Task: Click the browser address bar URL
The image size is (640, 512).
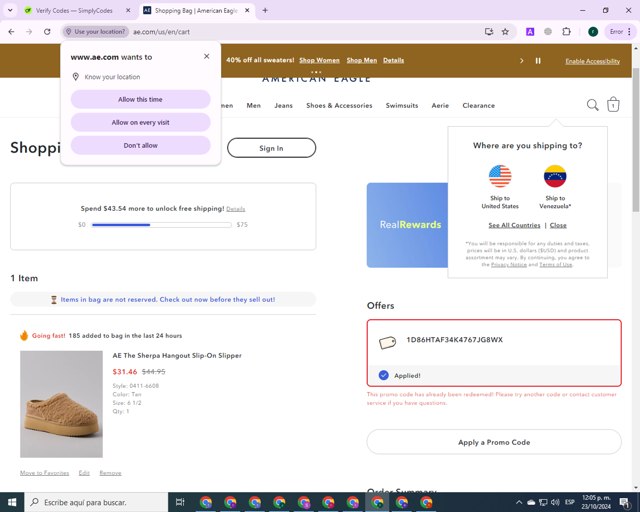Action: point(161,32)
